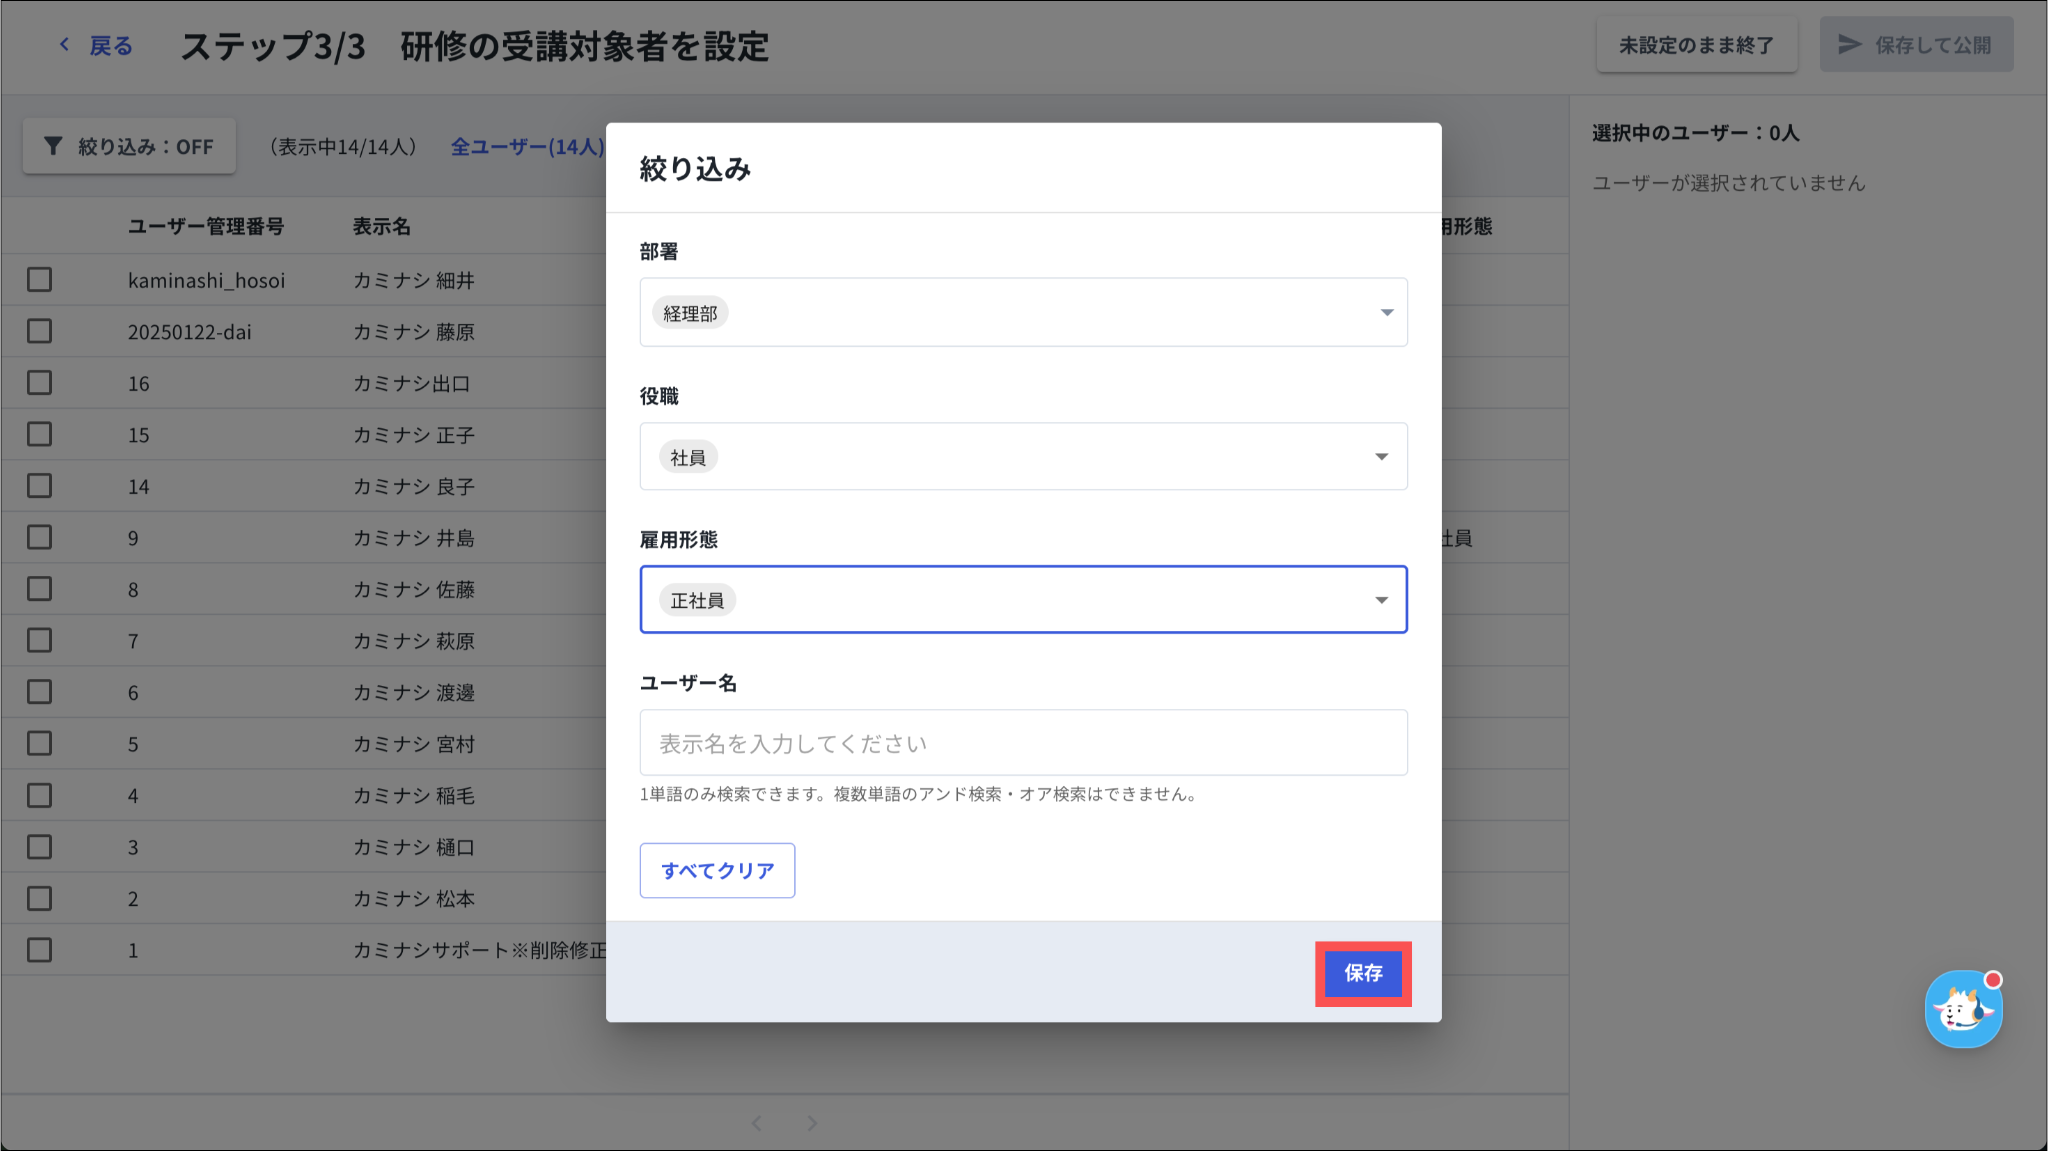Click the 正社員 chip in 雇用形態 field
The height and width of the screenshot is (1151, 2048).
click(x=697, y=600)
